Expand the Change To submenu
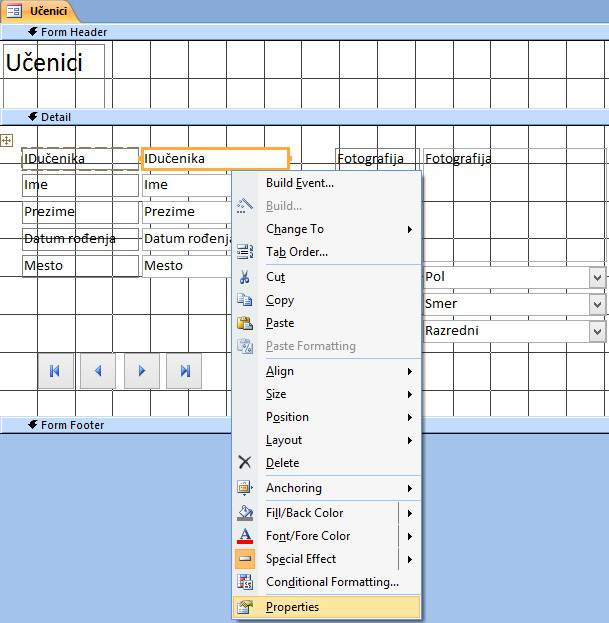This screenshot has height=623, width=609. [x=409, y=229]
